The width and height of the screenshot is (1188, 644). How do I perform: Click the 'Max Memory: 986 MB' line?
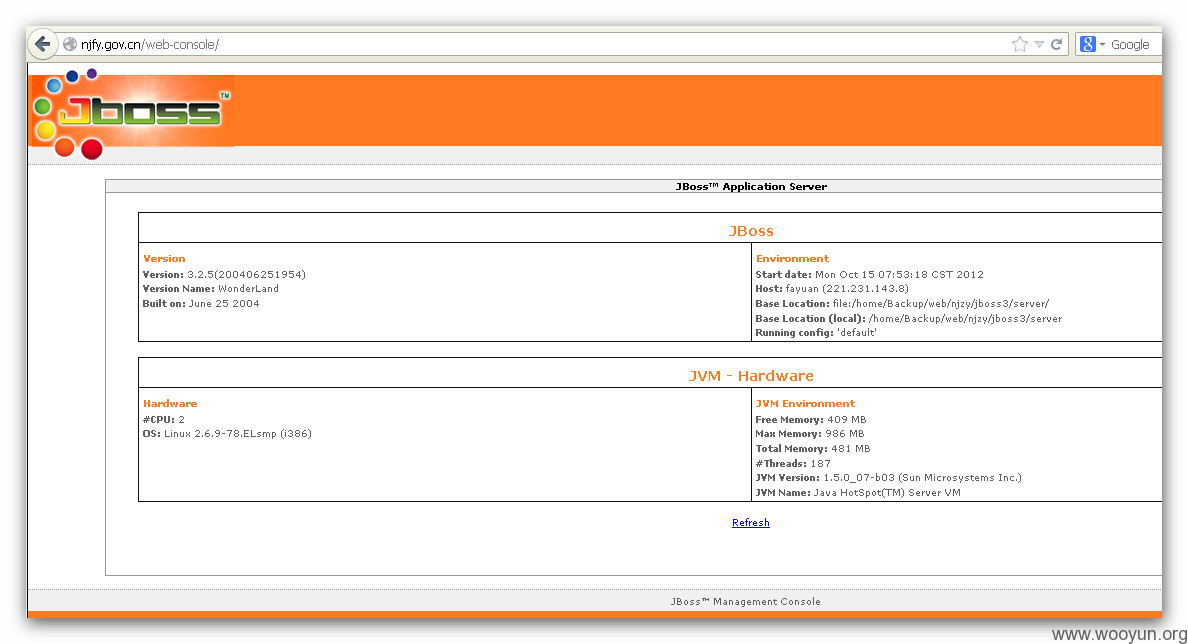(810, 433)
